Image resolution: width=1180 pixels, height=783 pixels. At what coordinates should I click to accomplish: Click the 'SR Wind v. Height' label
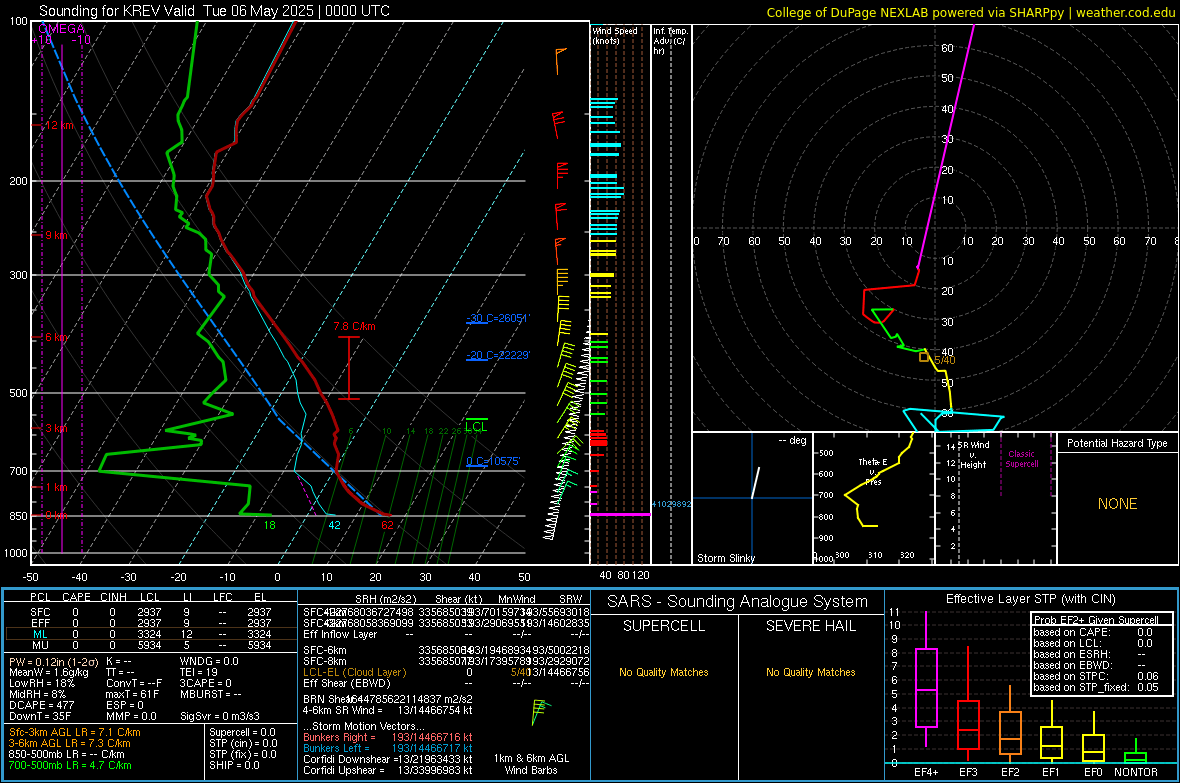pos(973,455)
